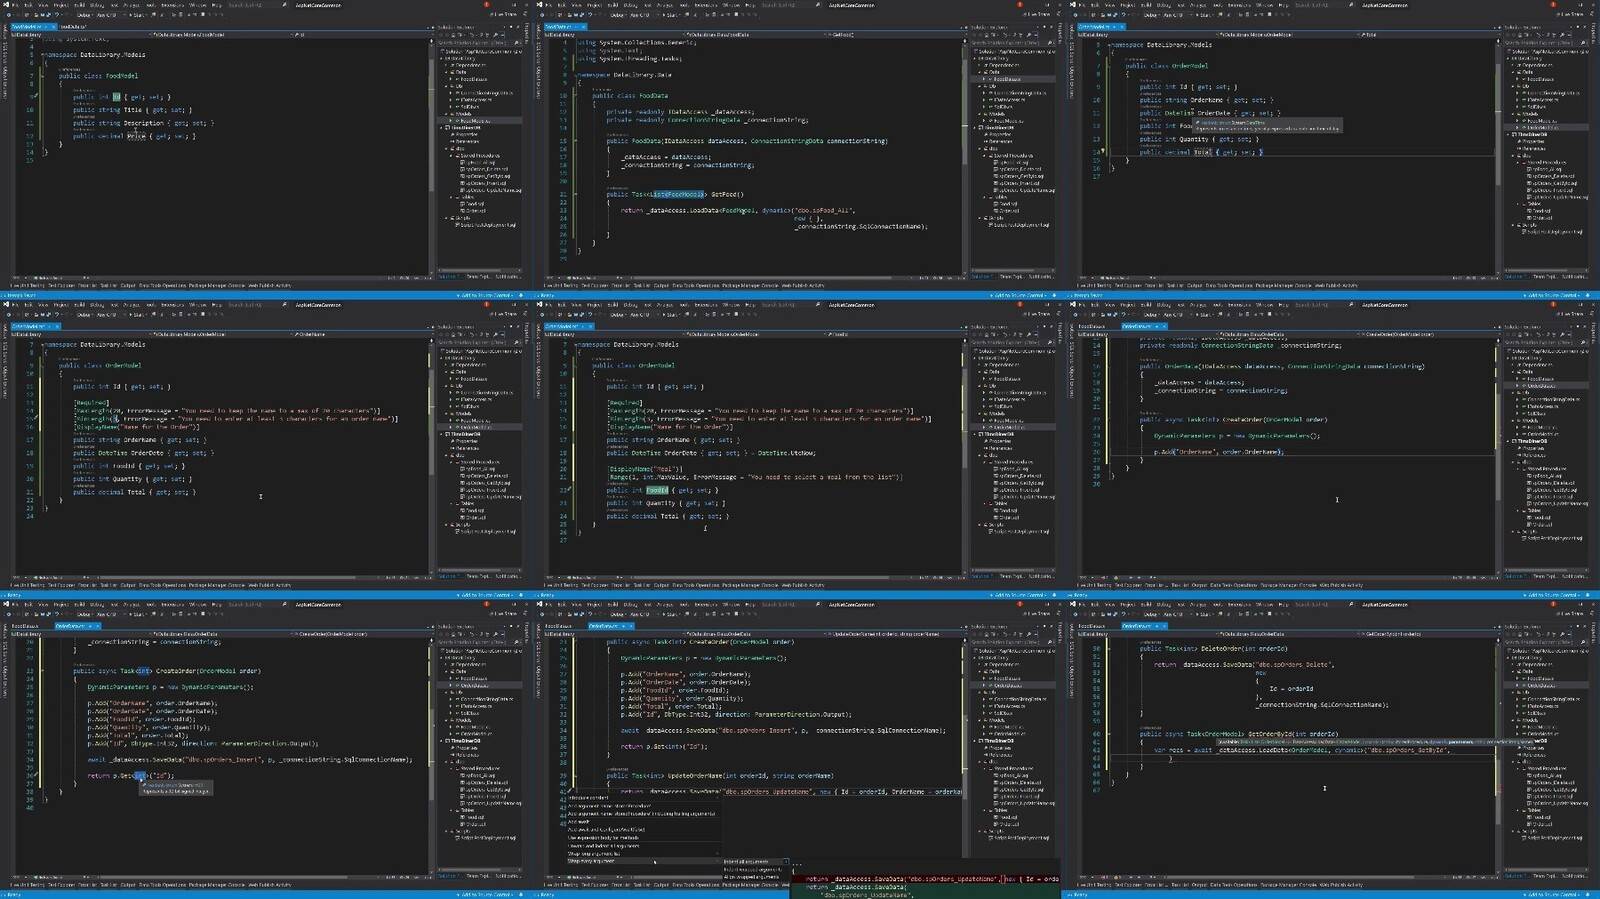
Task: Choose Use expression body for methods action
Action: pos(603,838)
